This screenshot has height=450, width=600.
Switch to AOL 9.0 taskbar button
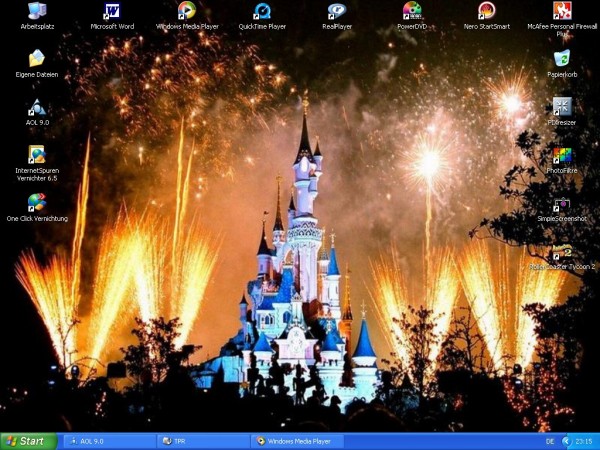coord(109,441)
